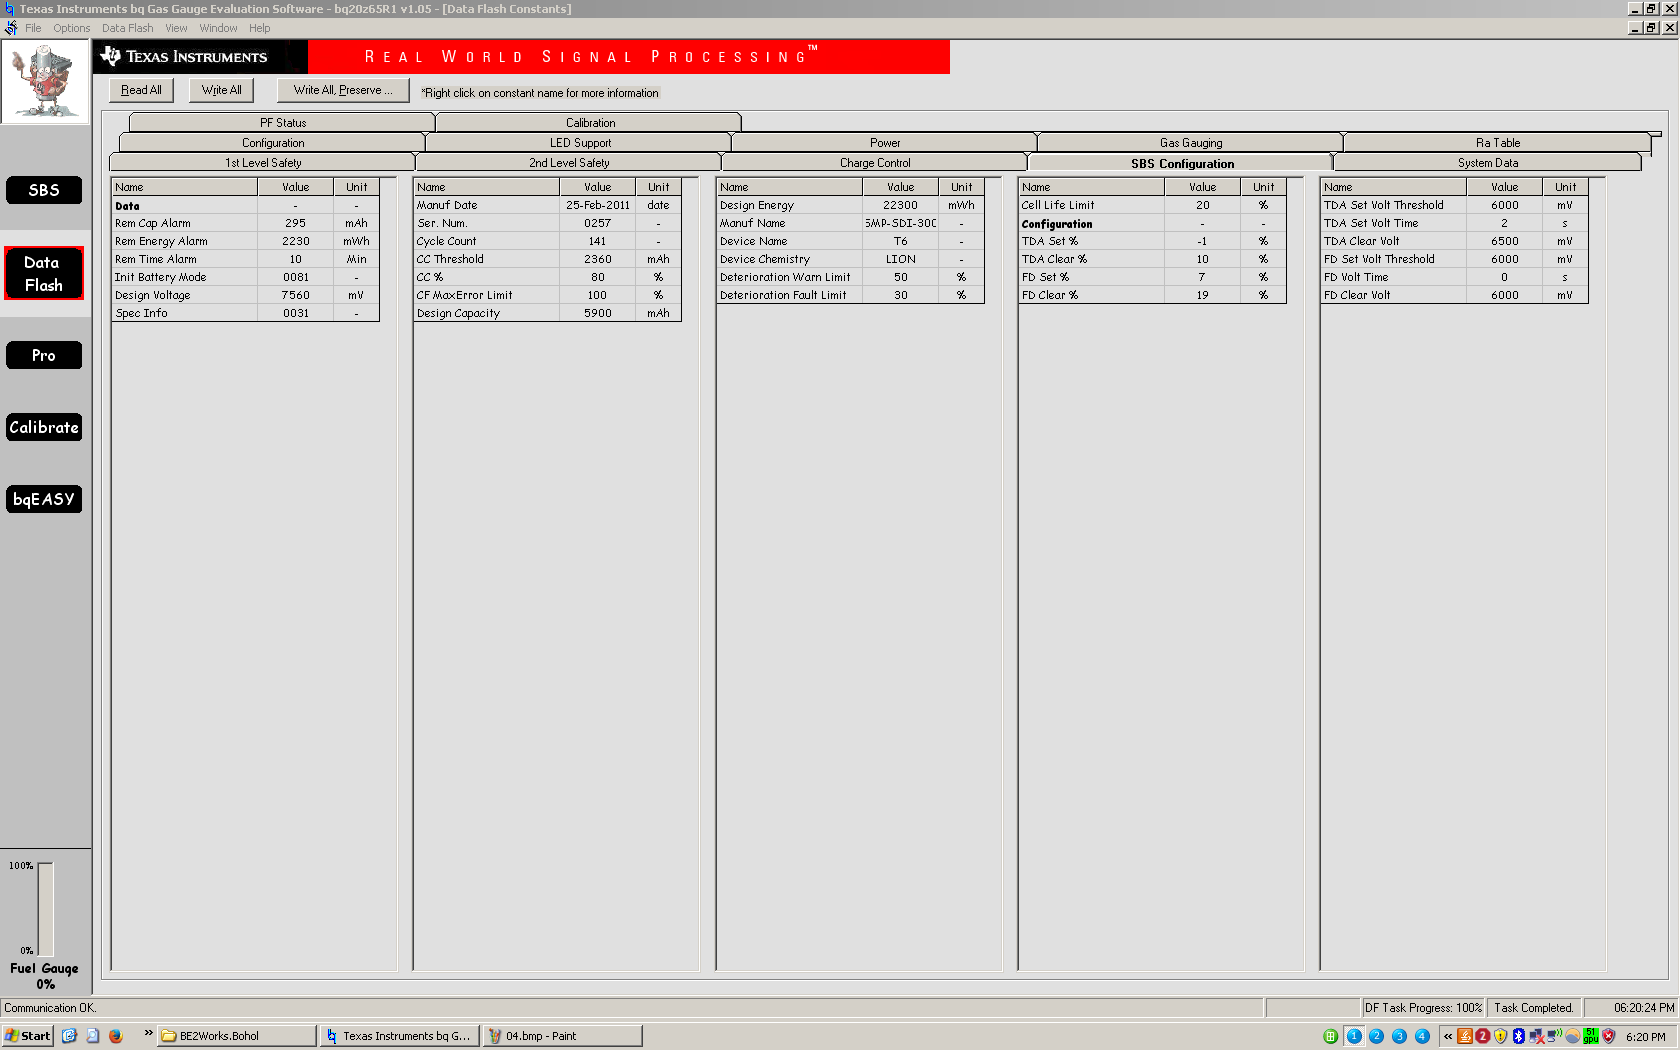Click the second quick launch icon

pos(93,1036)
